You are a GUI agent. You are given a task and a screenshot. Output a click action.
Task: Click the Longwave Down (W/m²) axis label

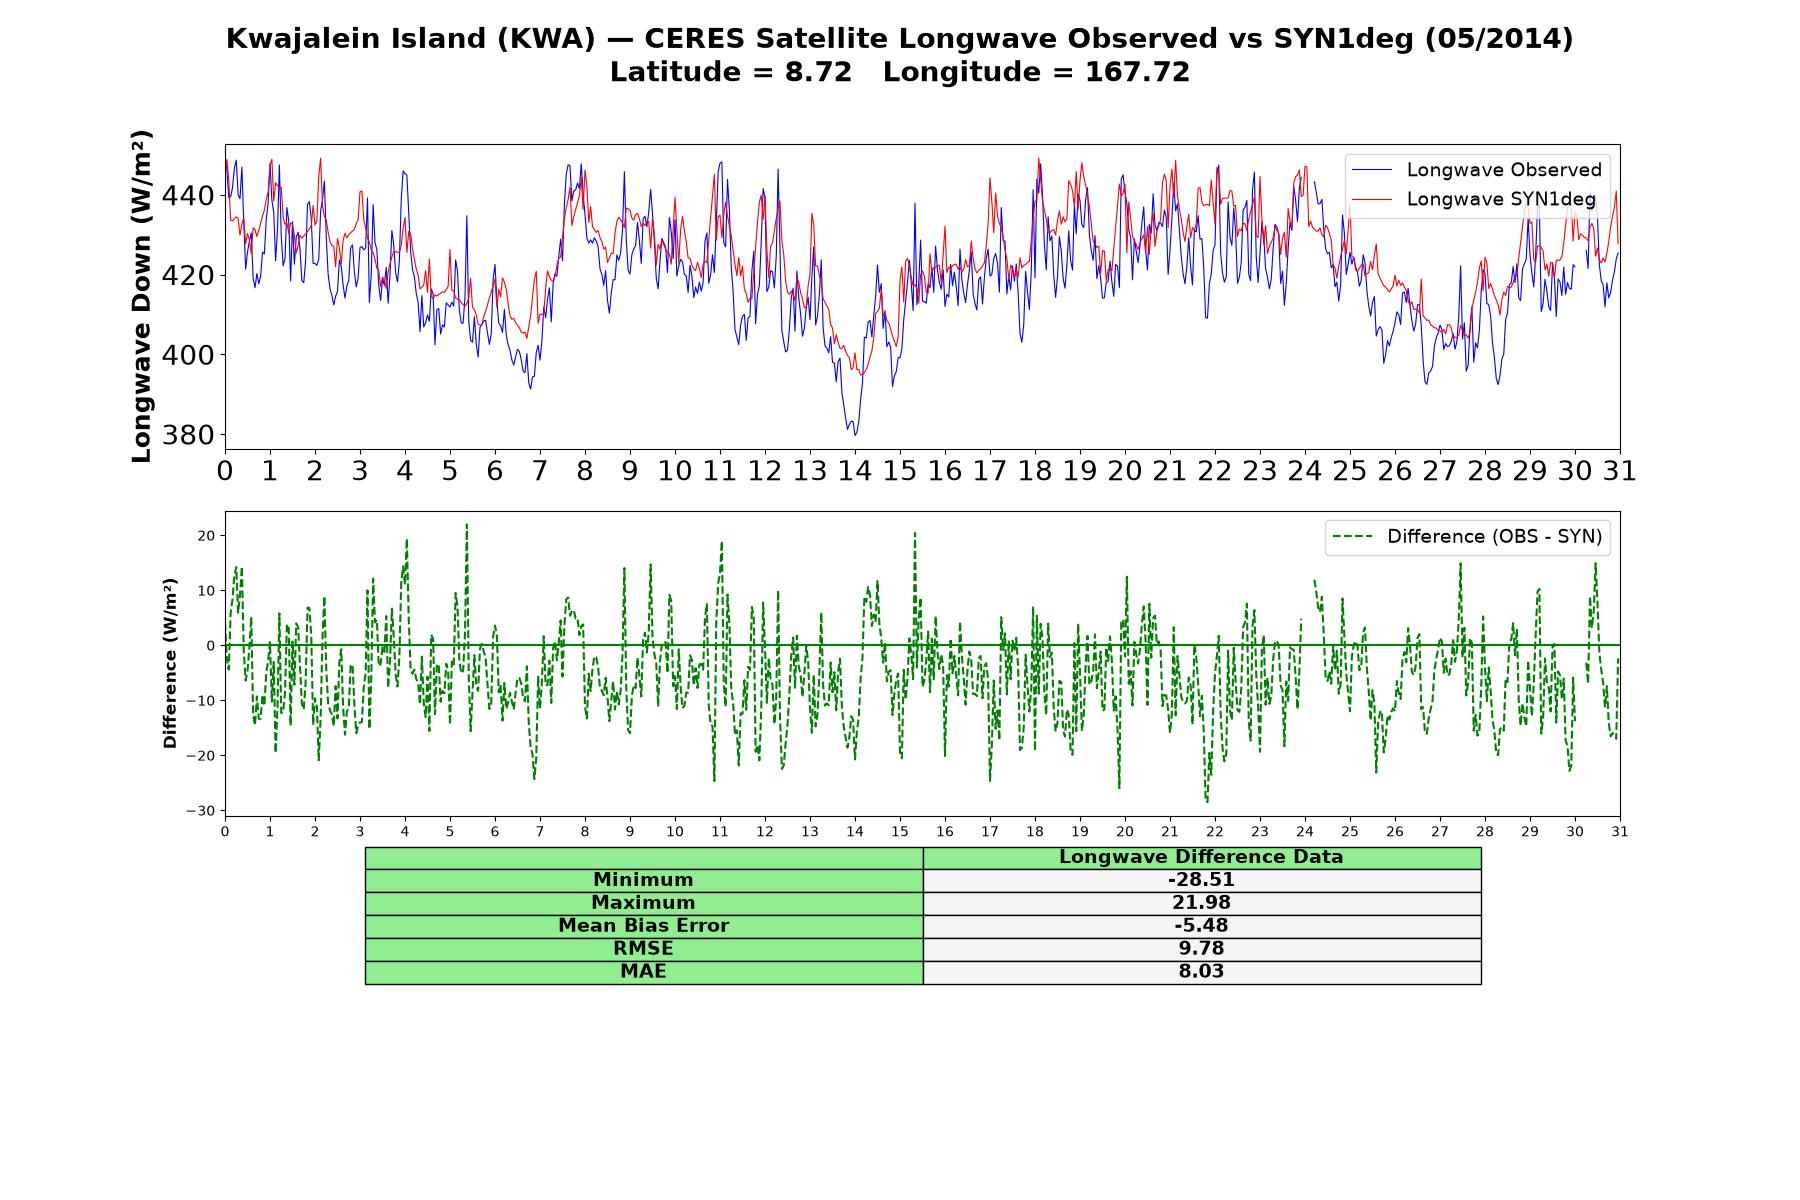click(141, 296)
